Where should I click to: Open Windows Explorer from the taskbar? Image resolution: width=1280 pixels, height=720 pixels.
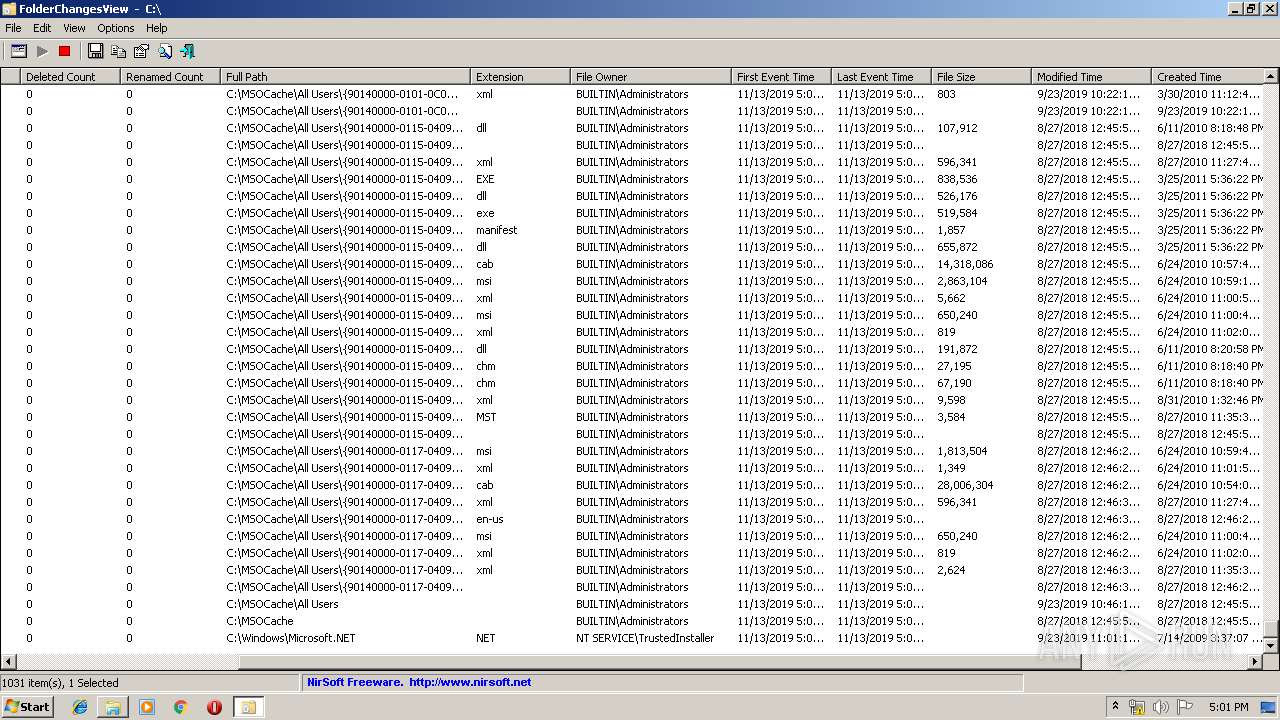(113, 707)
